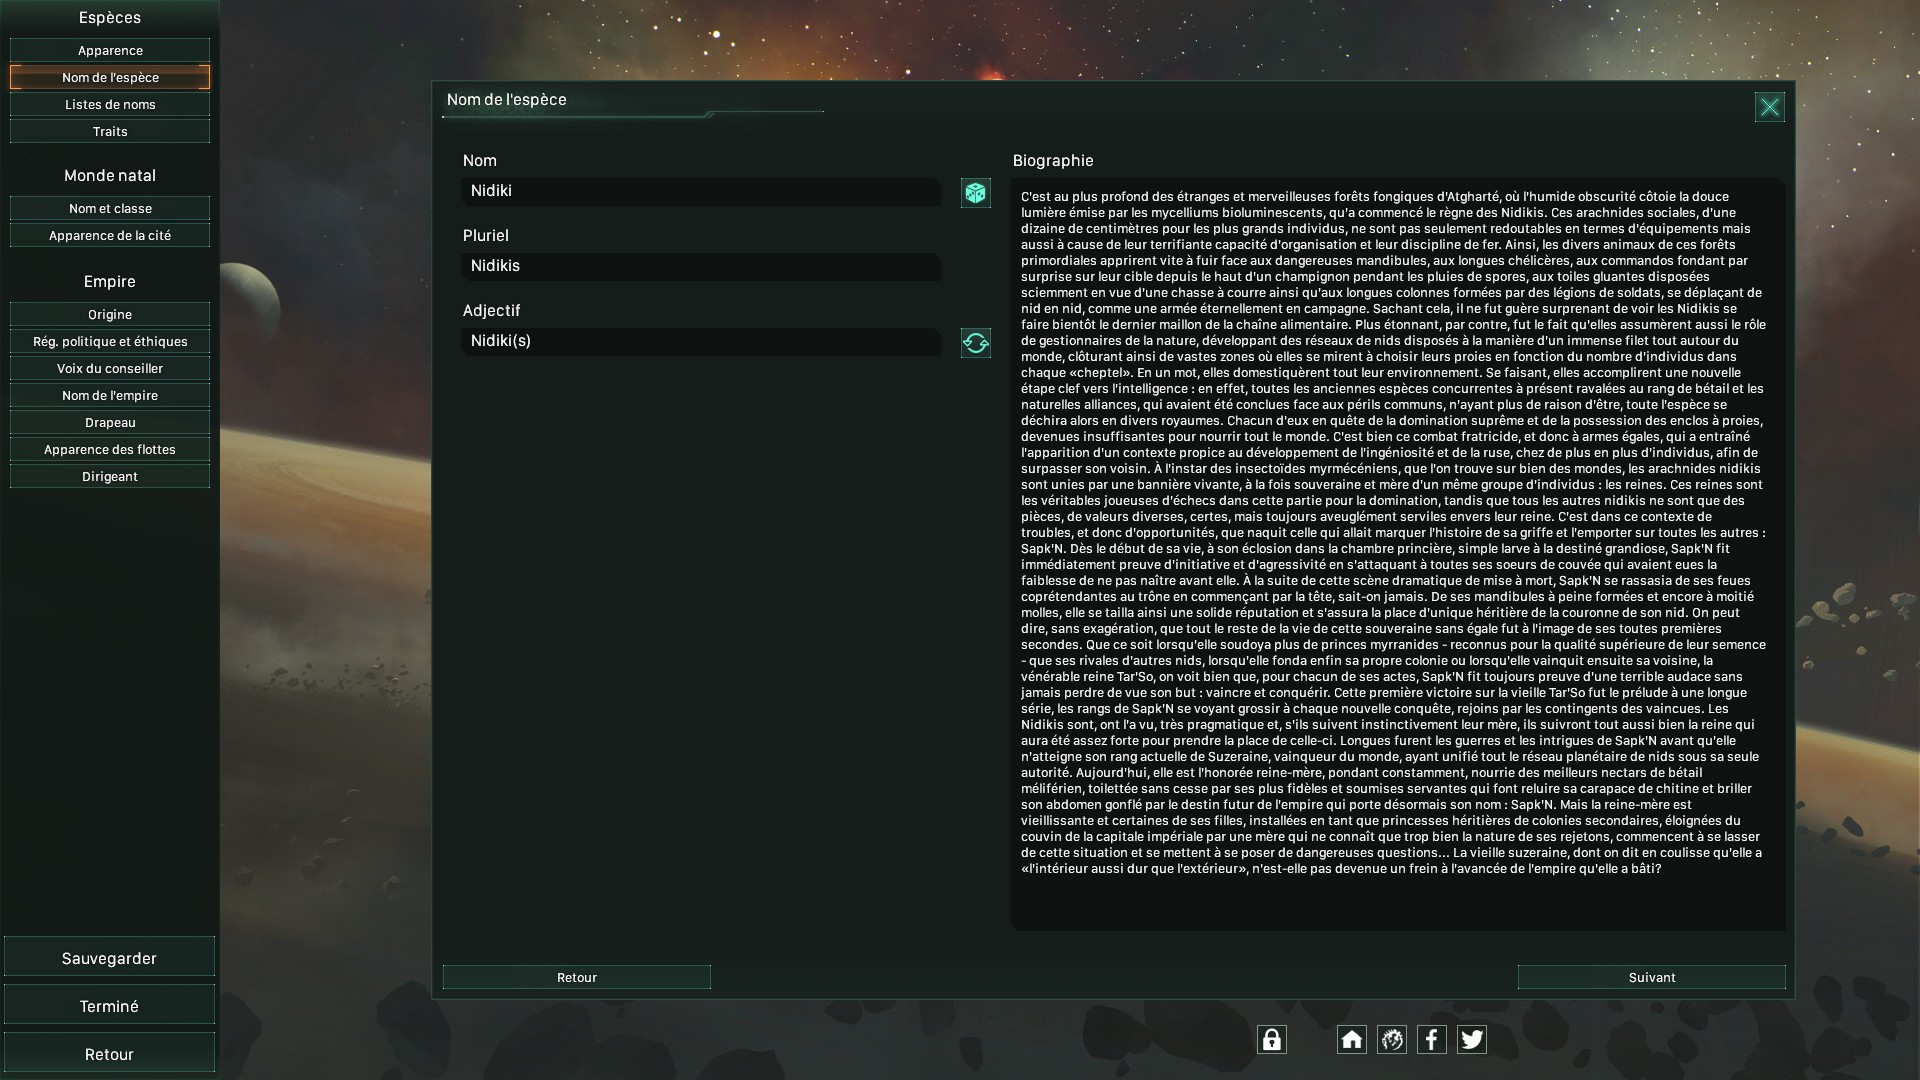Go to Listes de noms section

coord(110,104)
